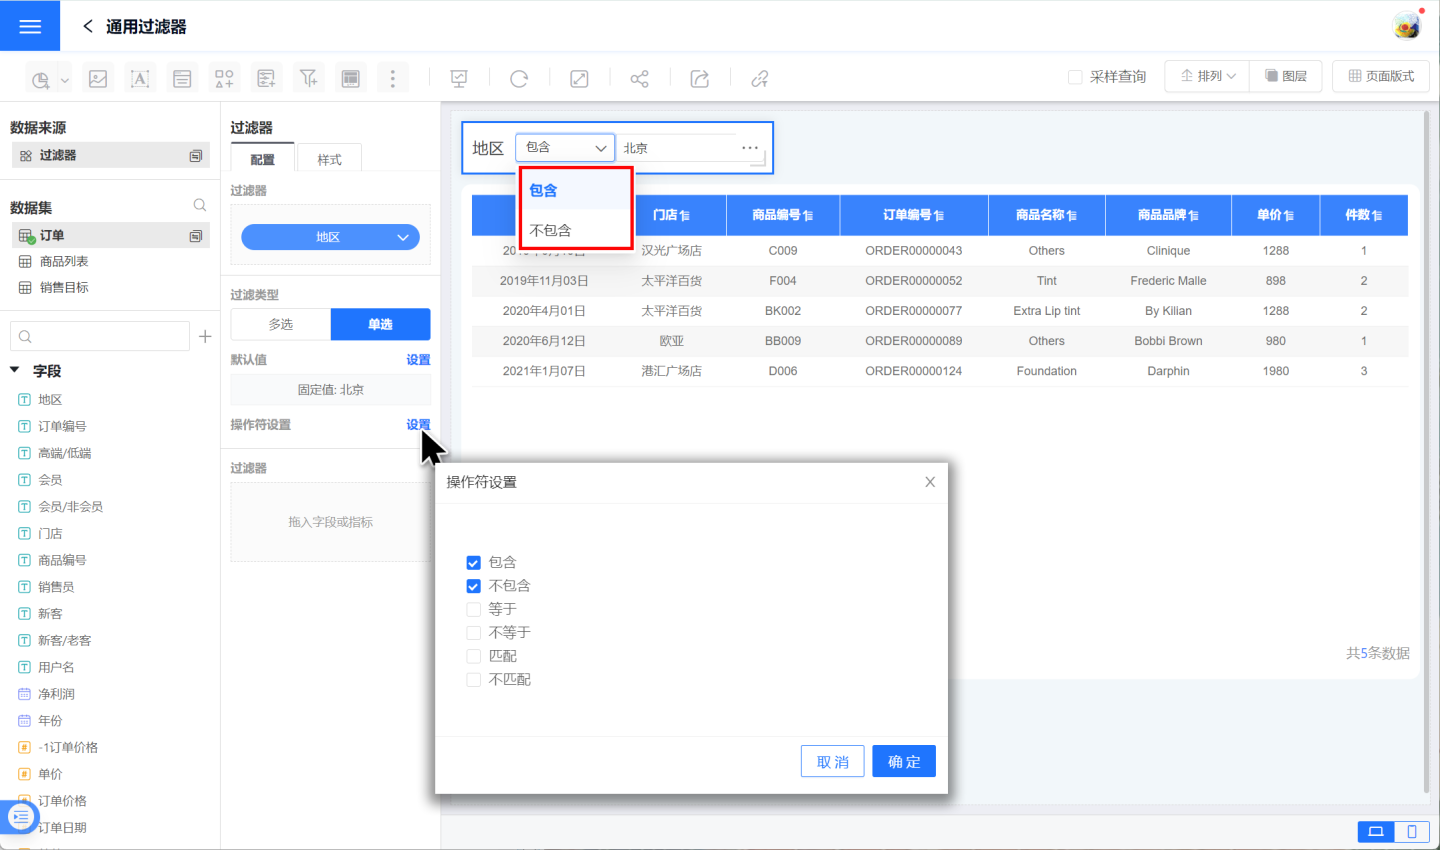Uncheck the 包含 operator checkbox
Image resolution: width=1440 pixels, height=850 pixels.
click(x=474, y=563)
